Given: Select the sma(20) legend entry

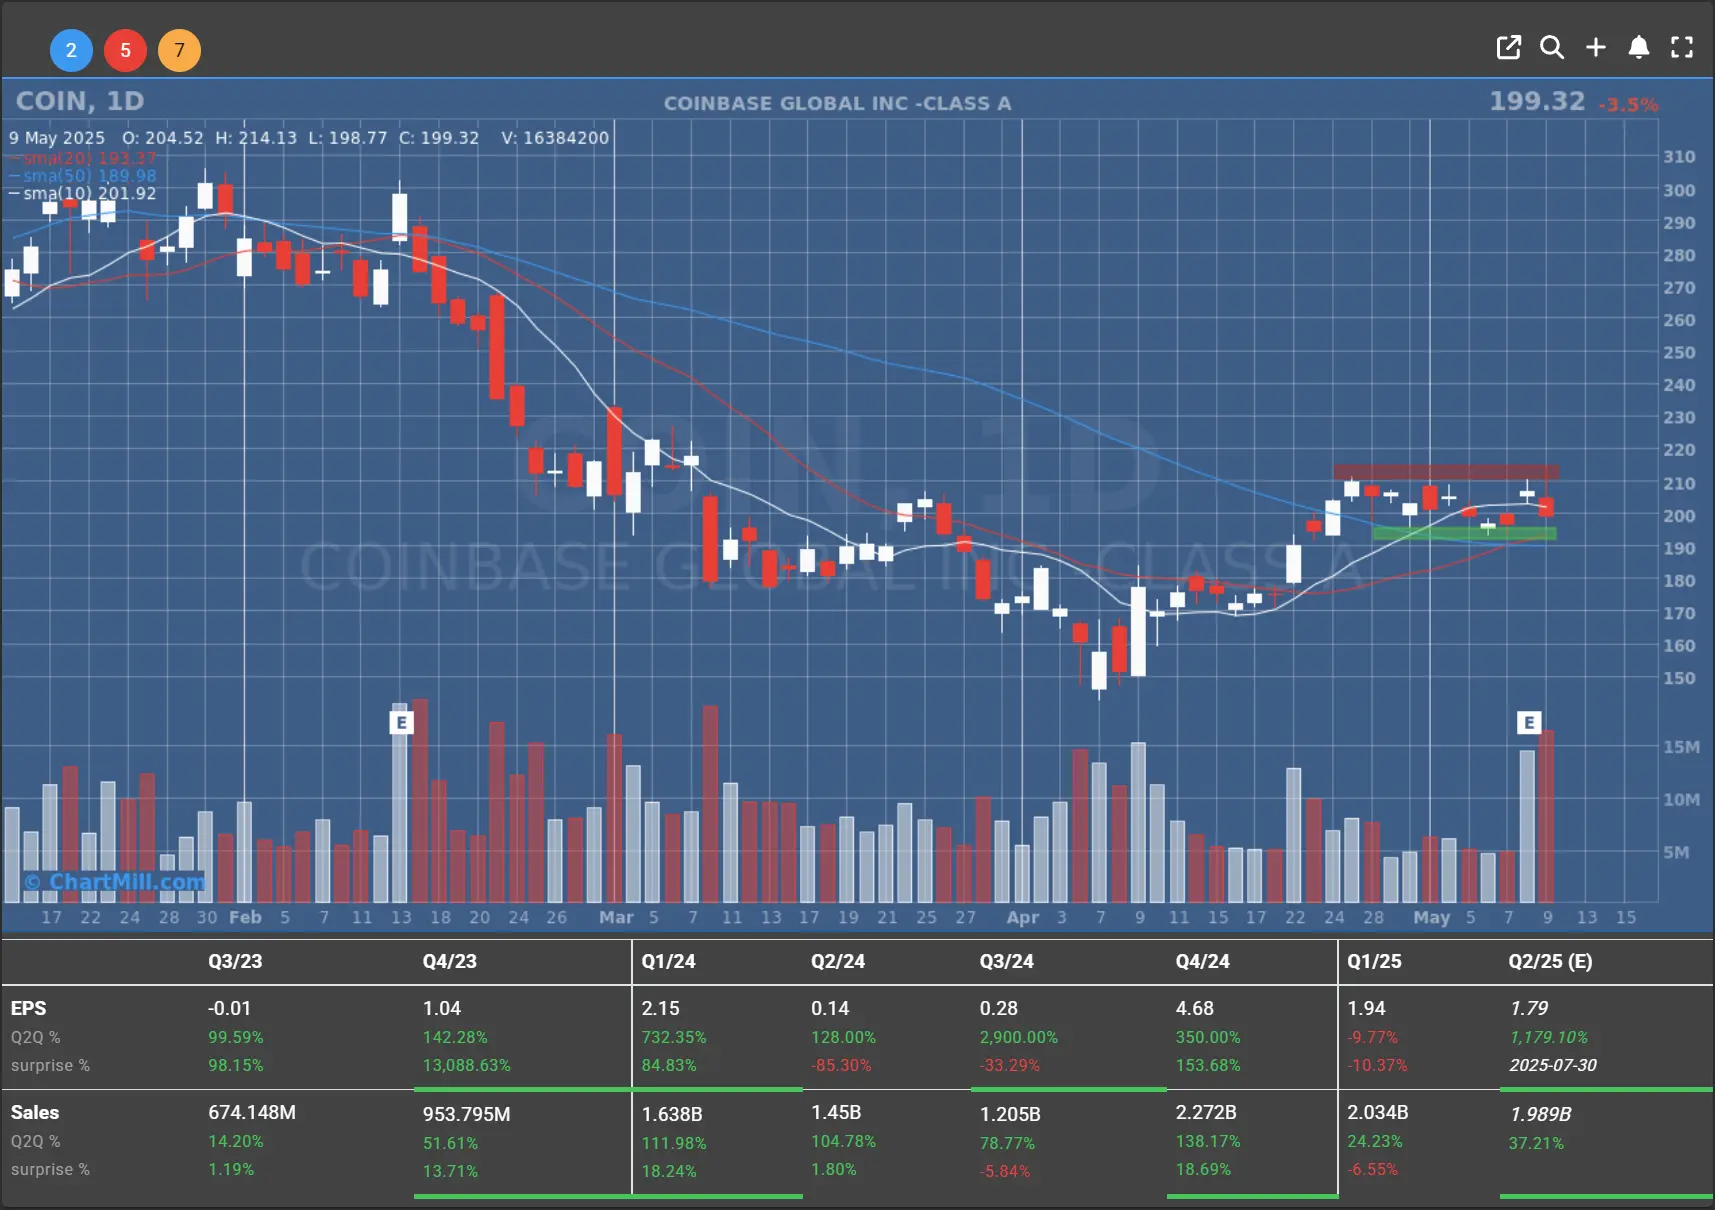Looking at the screenshot, I should 83,158.
